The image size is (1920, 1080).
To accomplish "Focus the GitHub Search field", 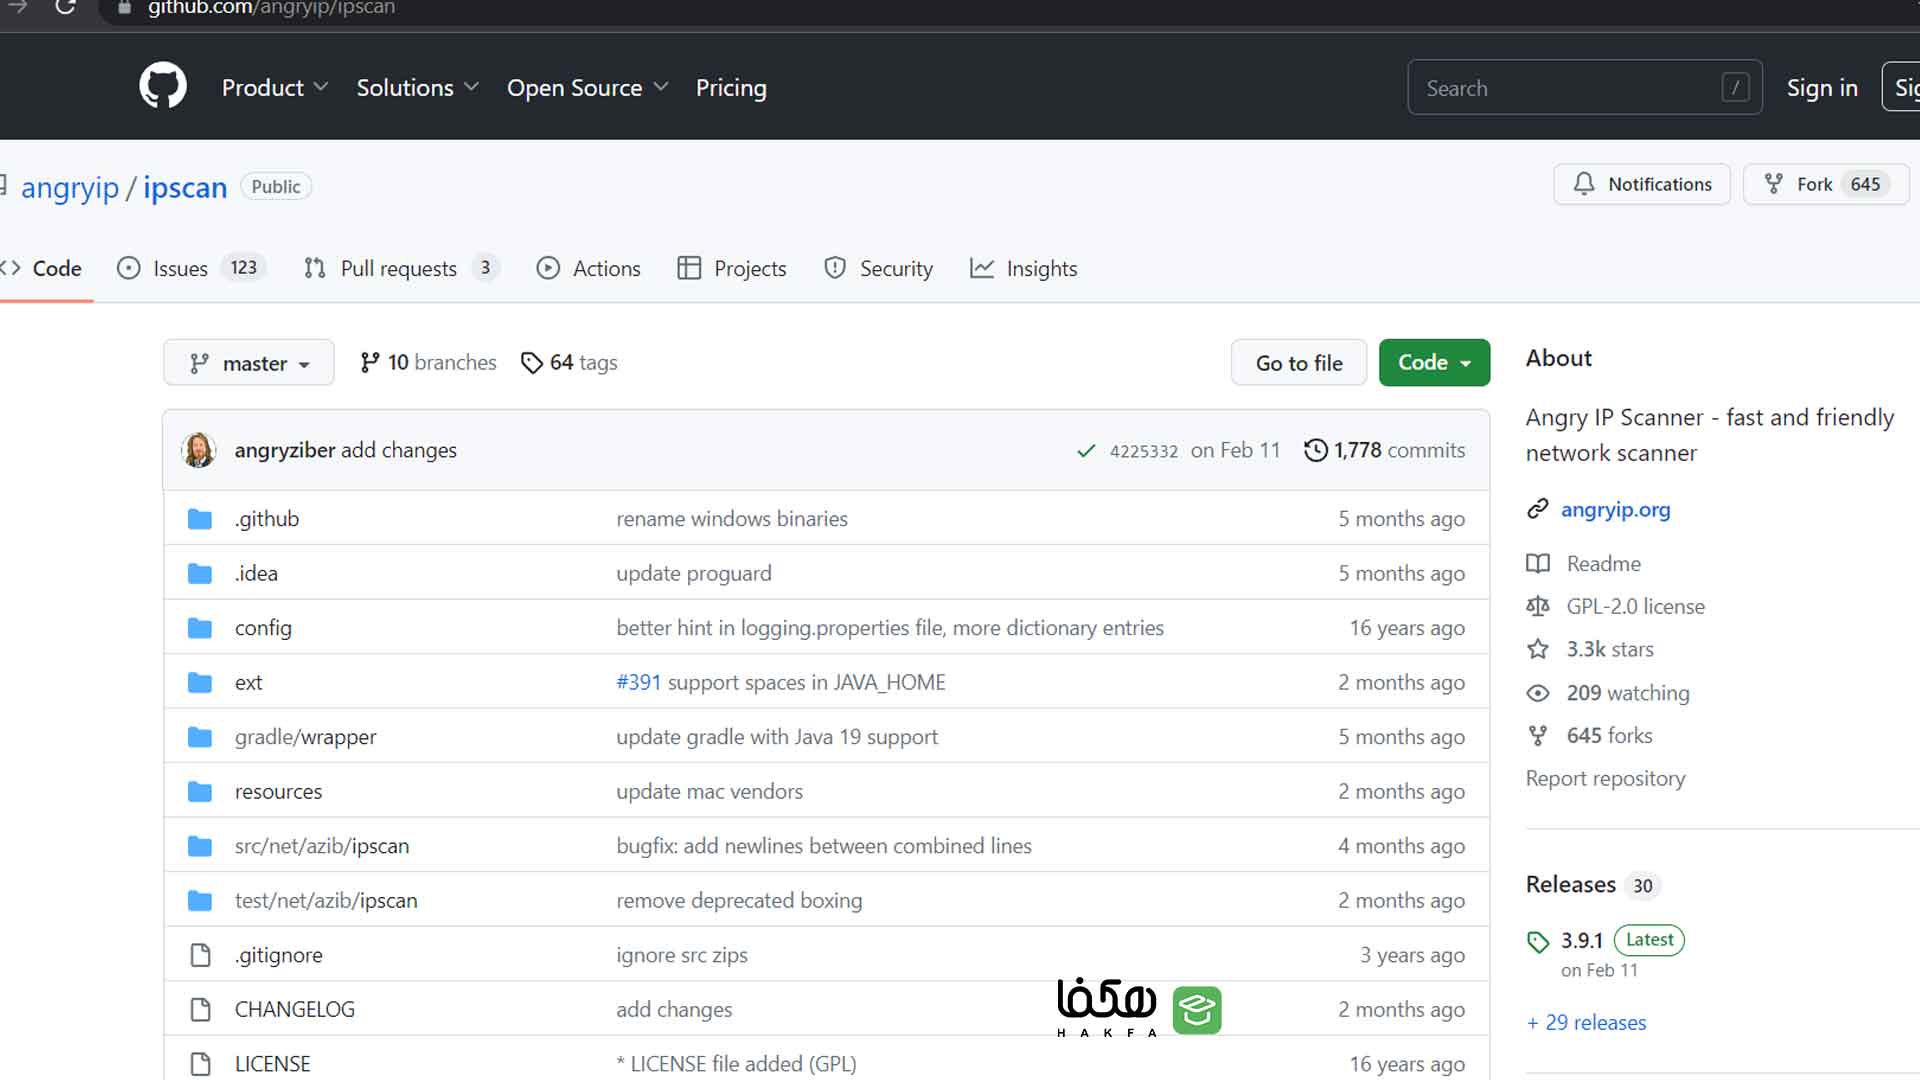I will 1585,88.
